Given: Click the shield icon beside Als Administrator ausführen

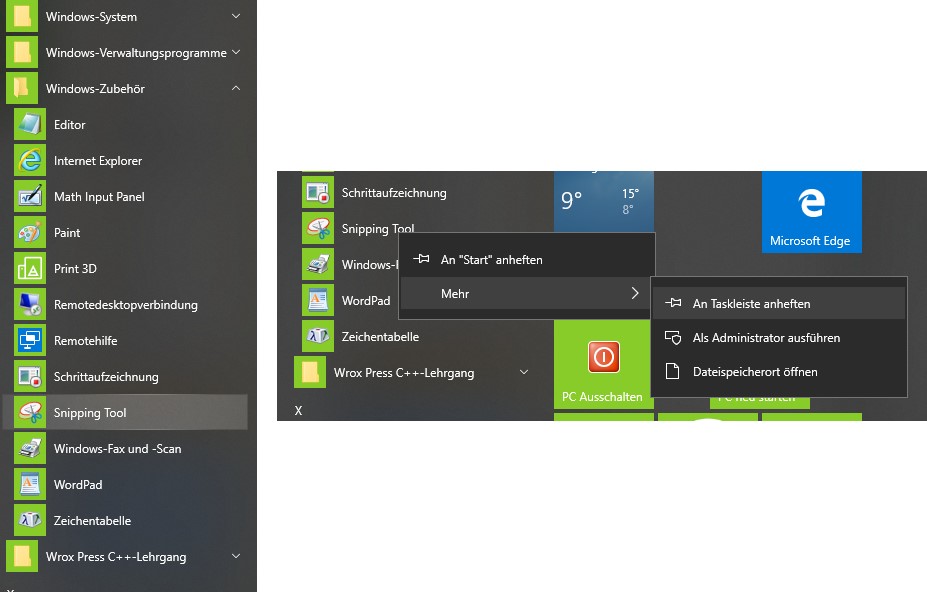Looking at the screenshot, I should click(x=673, y=338).
